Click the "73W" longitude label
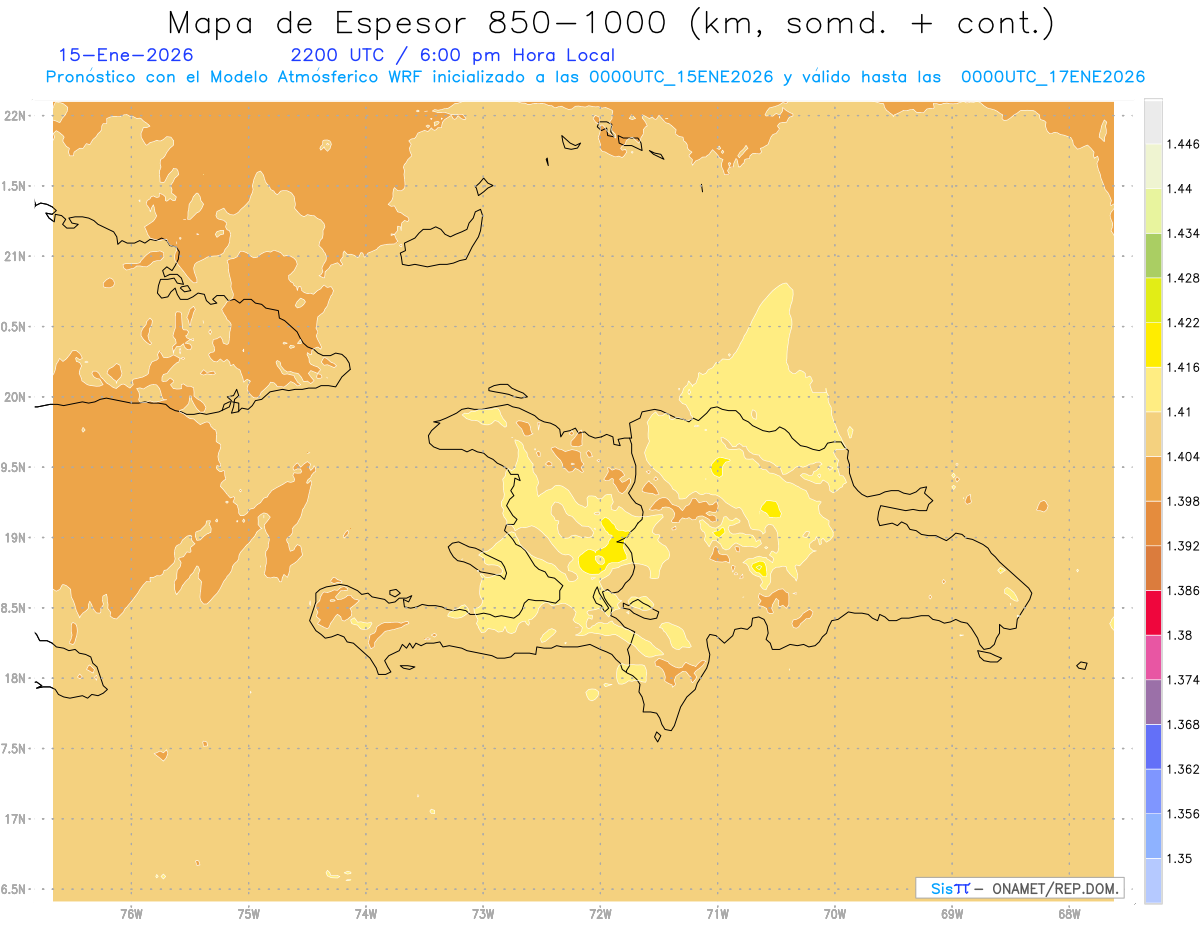 tap(483, 914)
